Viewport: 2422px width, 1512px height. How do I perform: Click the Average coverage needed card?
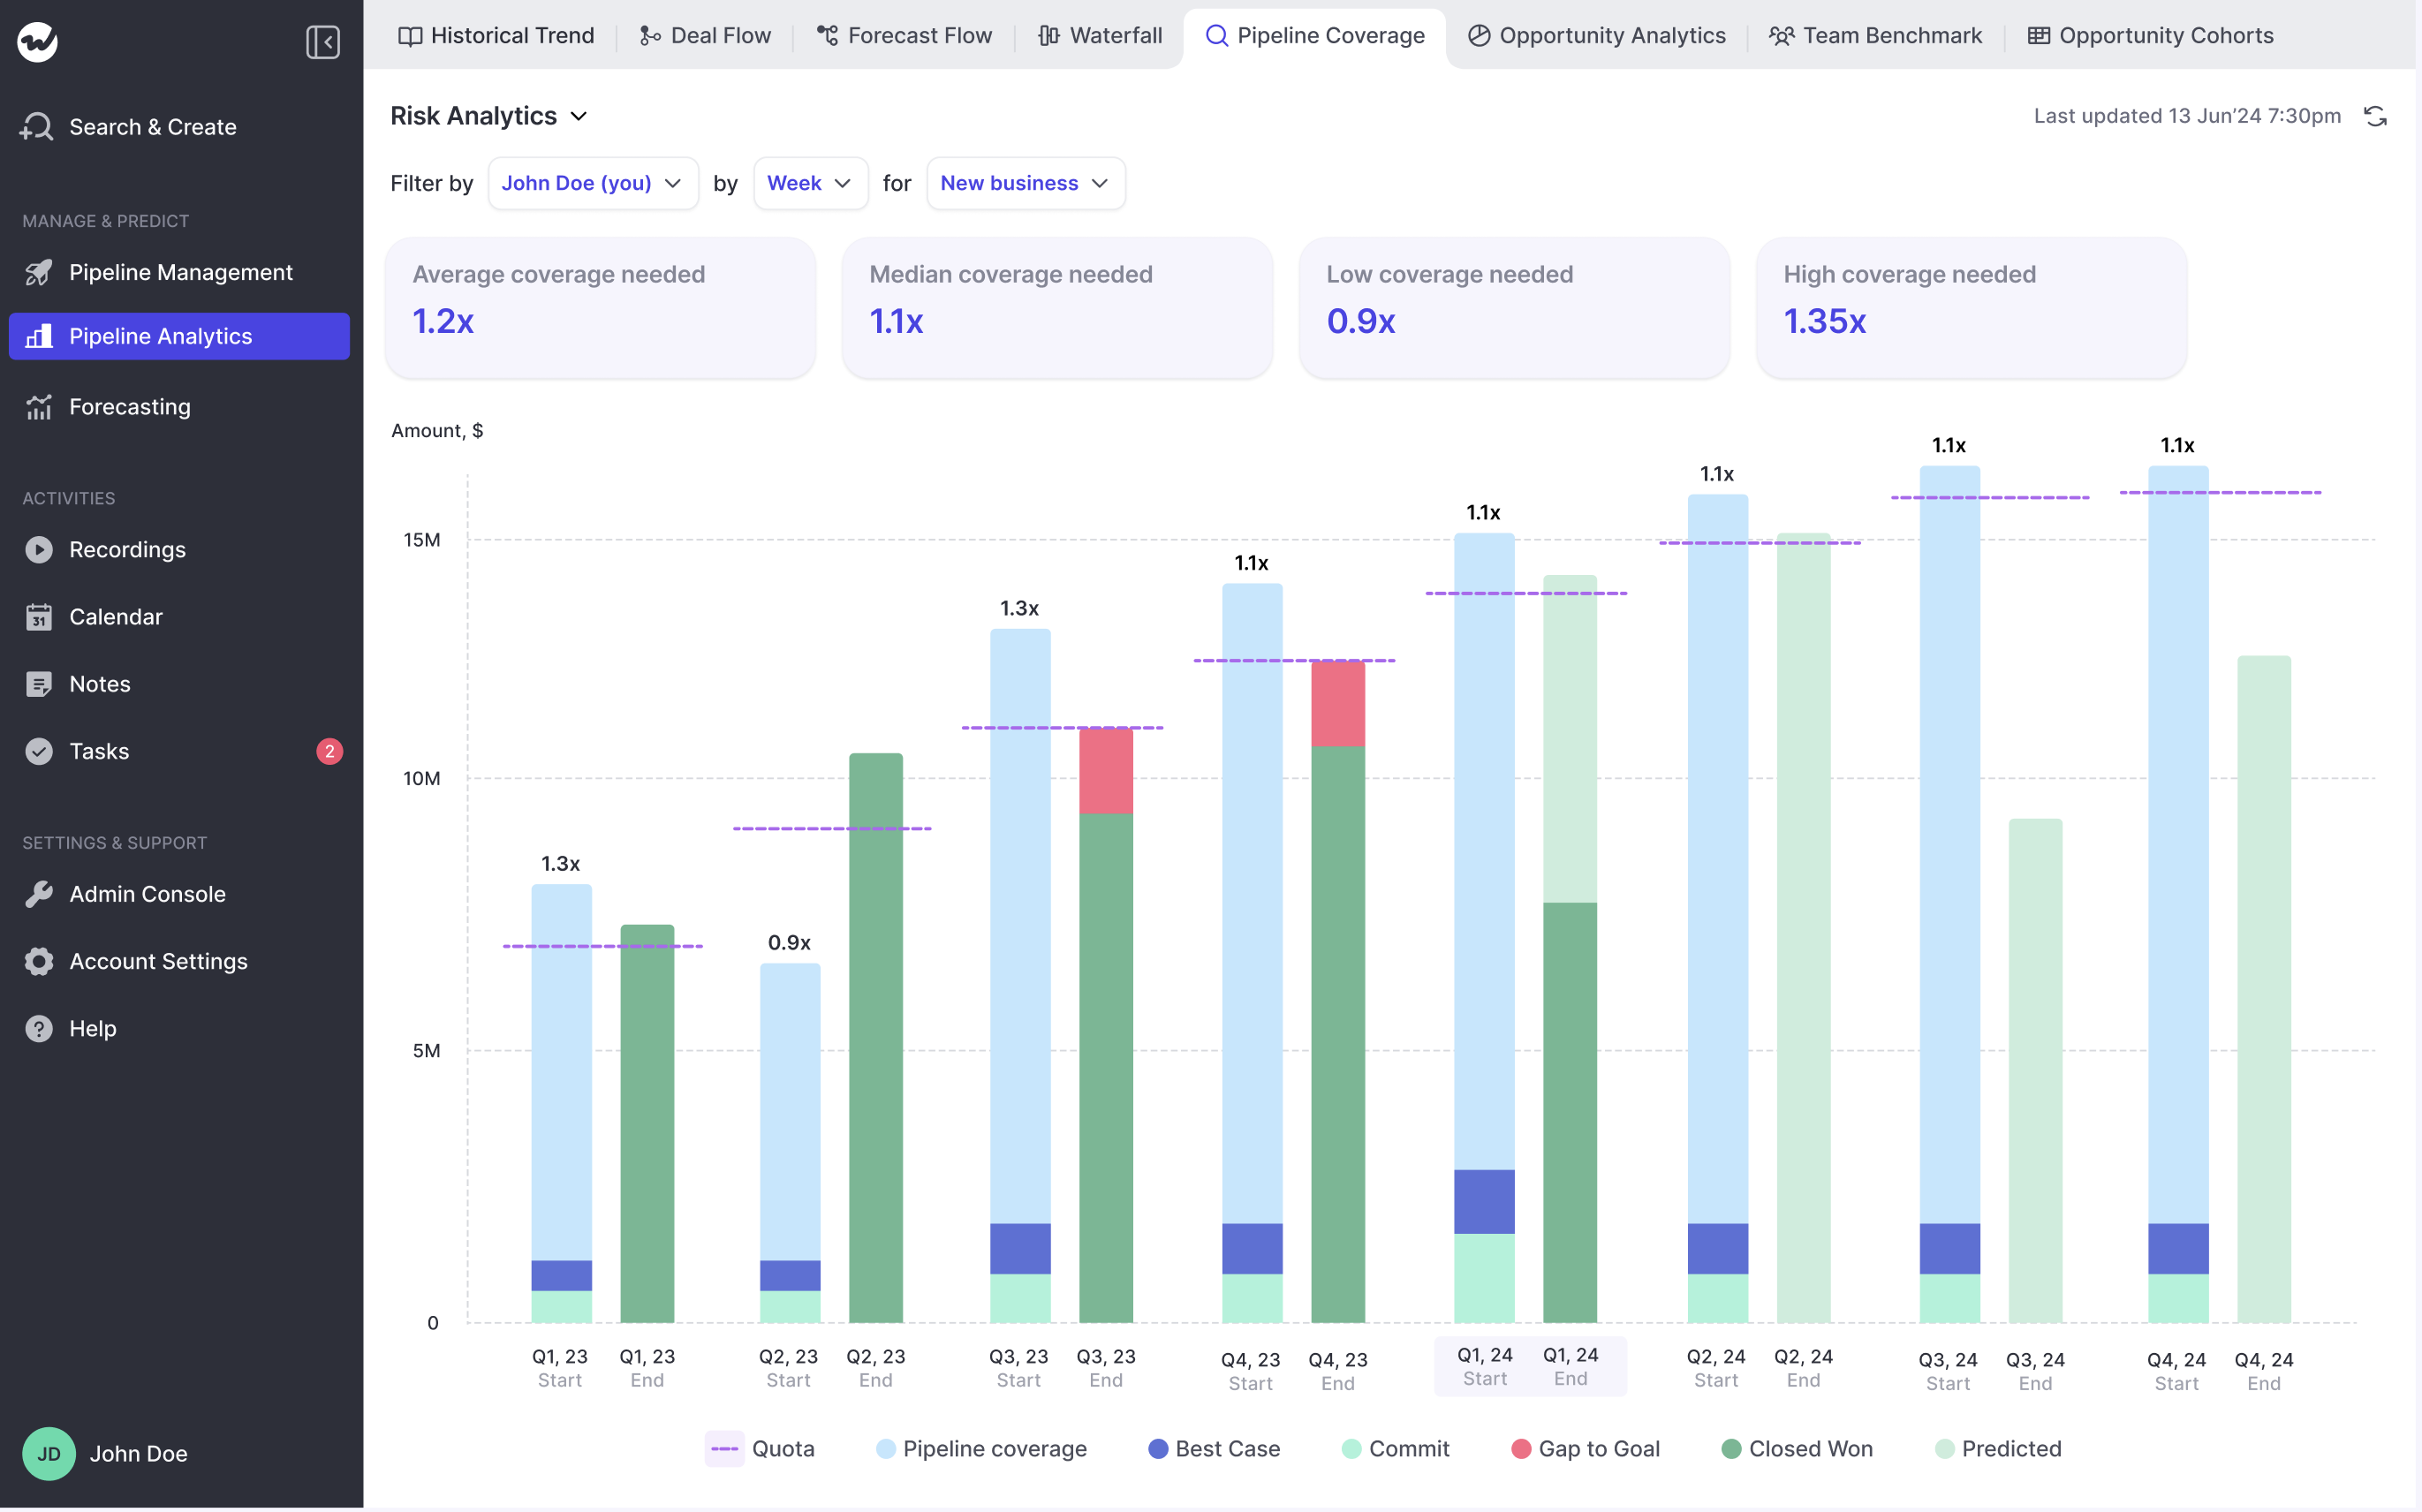600,307
